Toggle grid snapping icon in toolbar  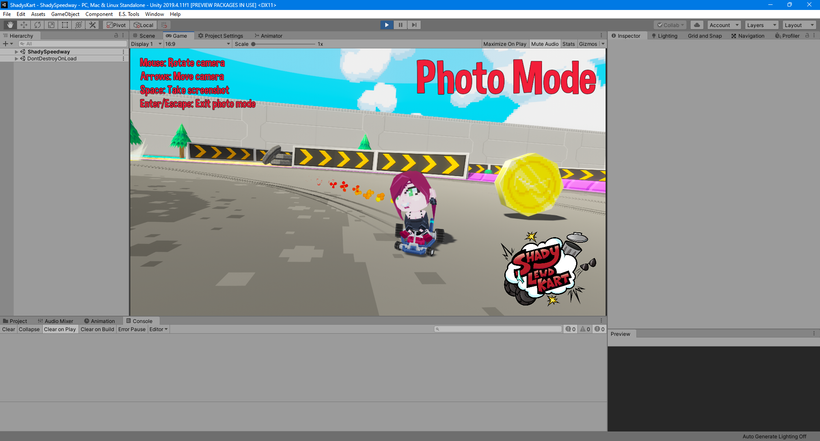coord(164,25)
